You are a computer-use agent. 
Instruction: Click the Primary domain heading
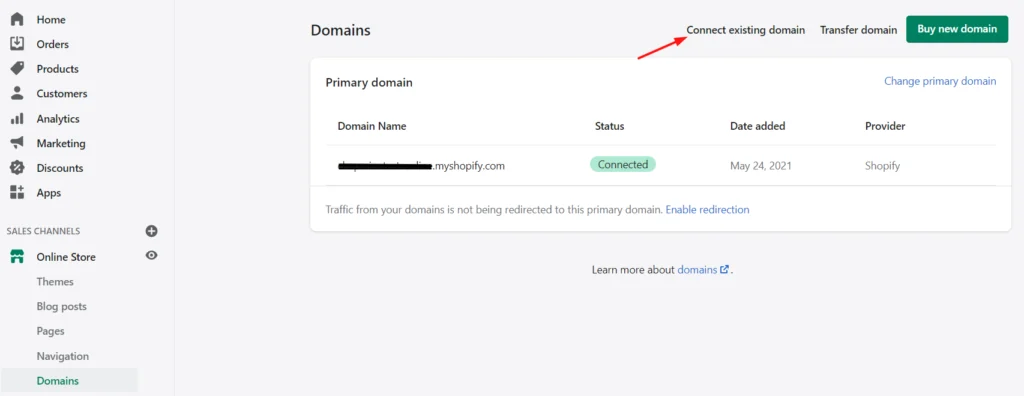click(x=369, y=83)
